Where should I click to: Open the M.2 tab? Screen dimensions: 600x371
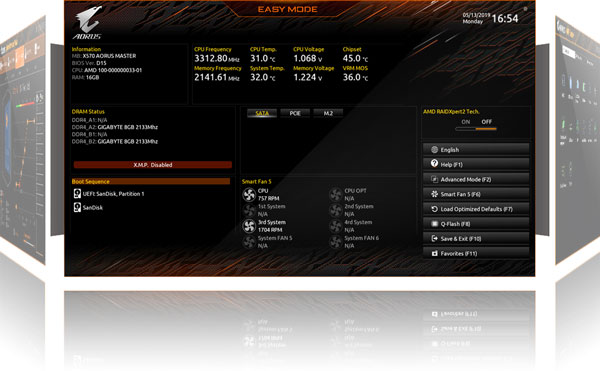tap(328, 113)
